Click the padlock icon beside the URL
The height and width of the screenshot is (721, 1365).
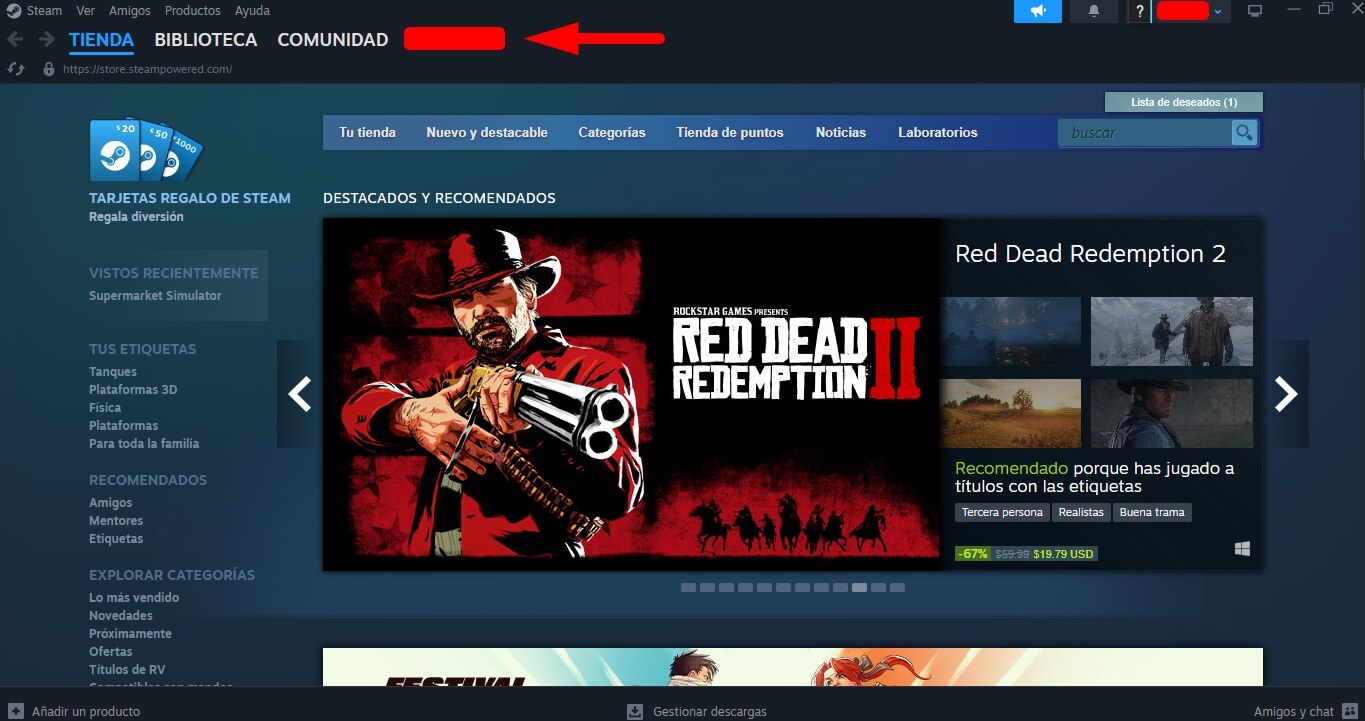49,69
